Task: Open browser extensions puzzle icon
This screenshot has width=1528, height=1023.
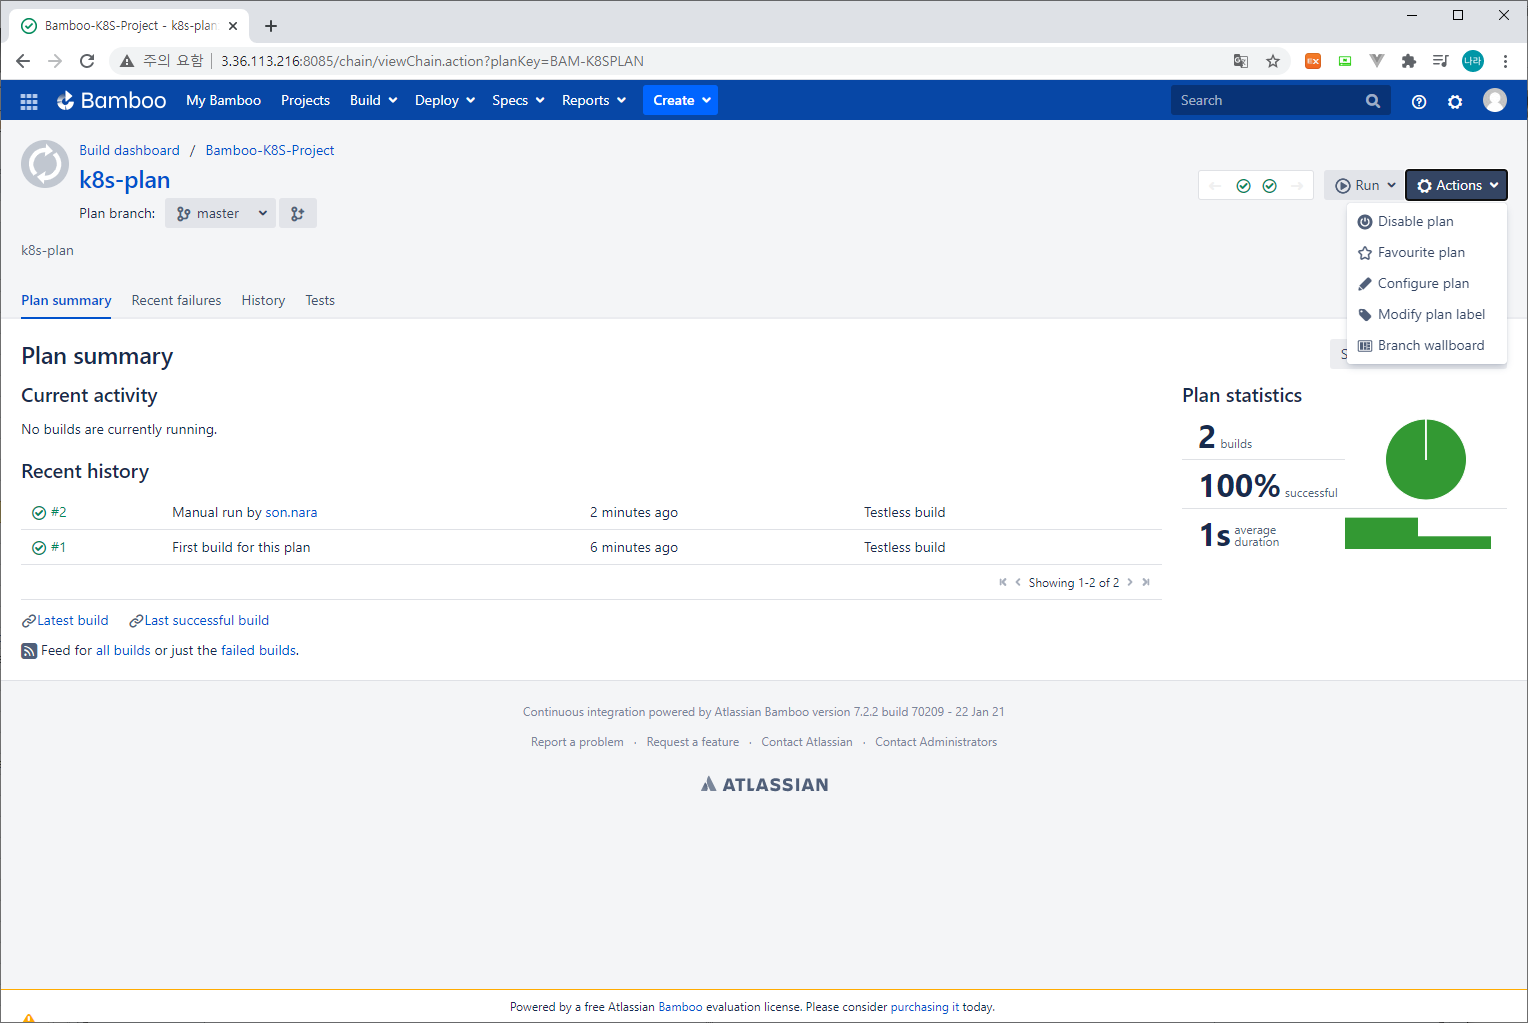Action: coord(1409,61)
